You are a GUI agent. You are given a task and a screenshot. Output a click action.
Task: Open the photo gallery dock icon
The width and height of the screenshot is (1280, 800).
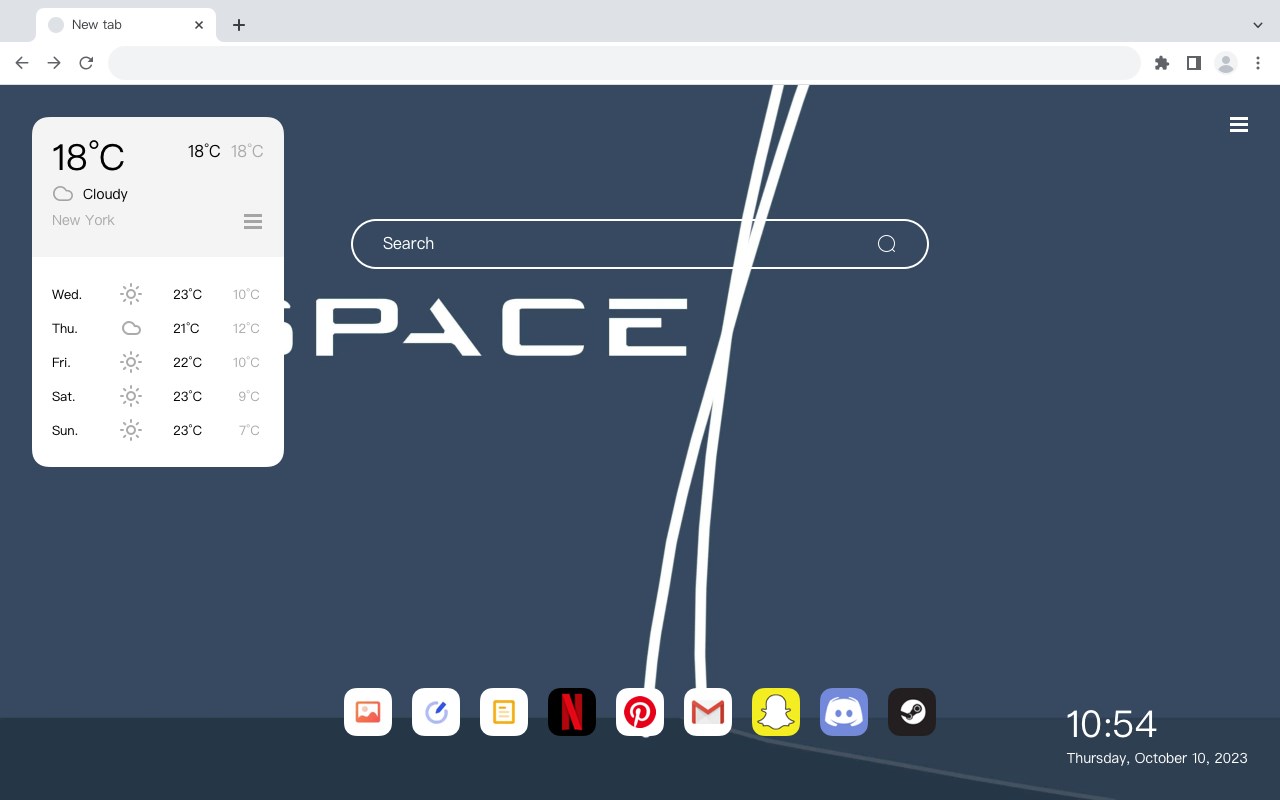pos(368,712)
